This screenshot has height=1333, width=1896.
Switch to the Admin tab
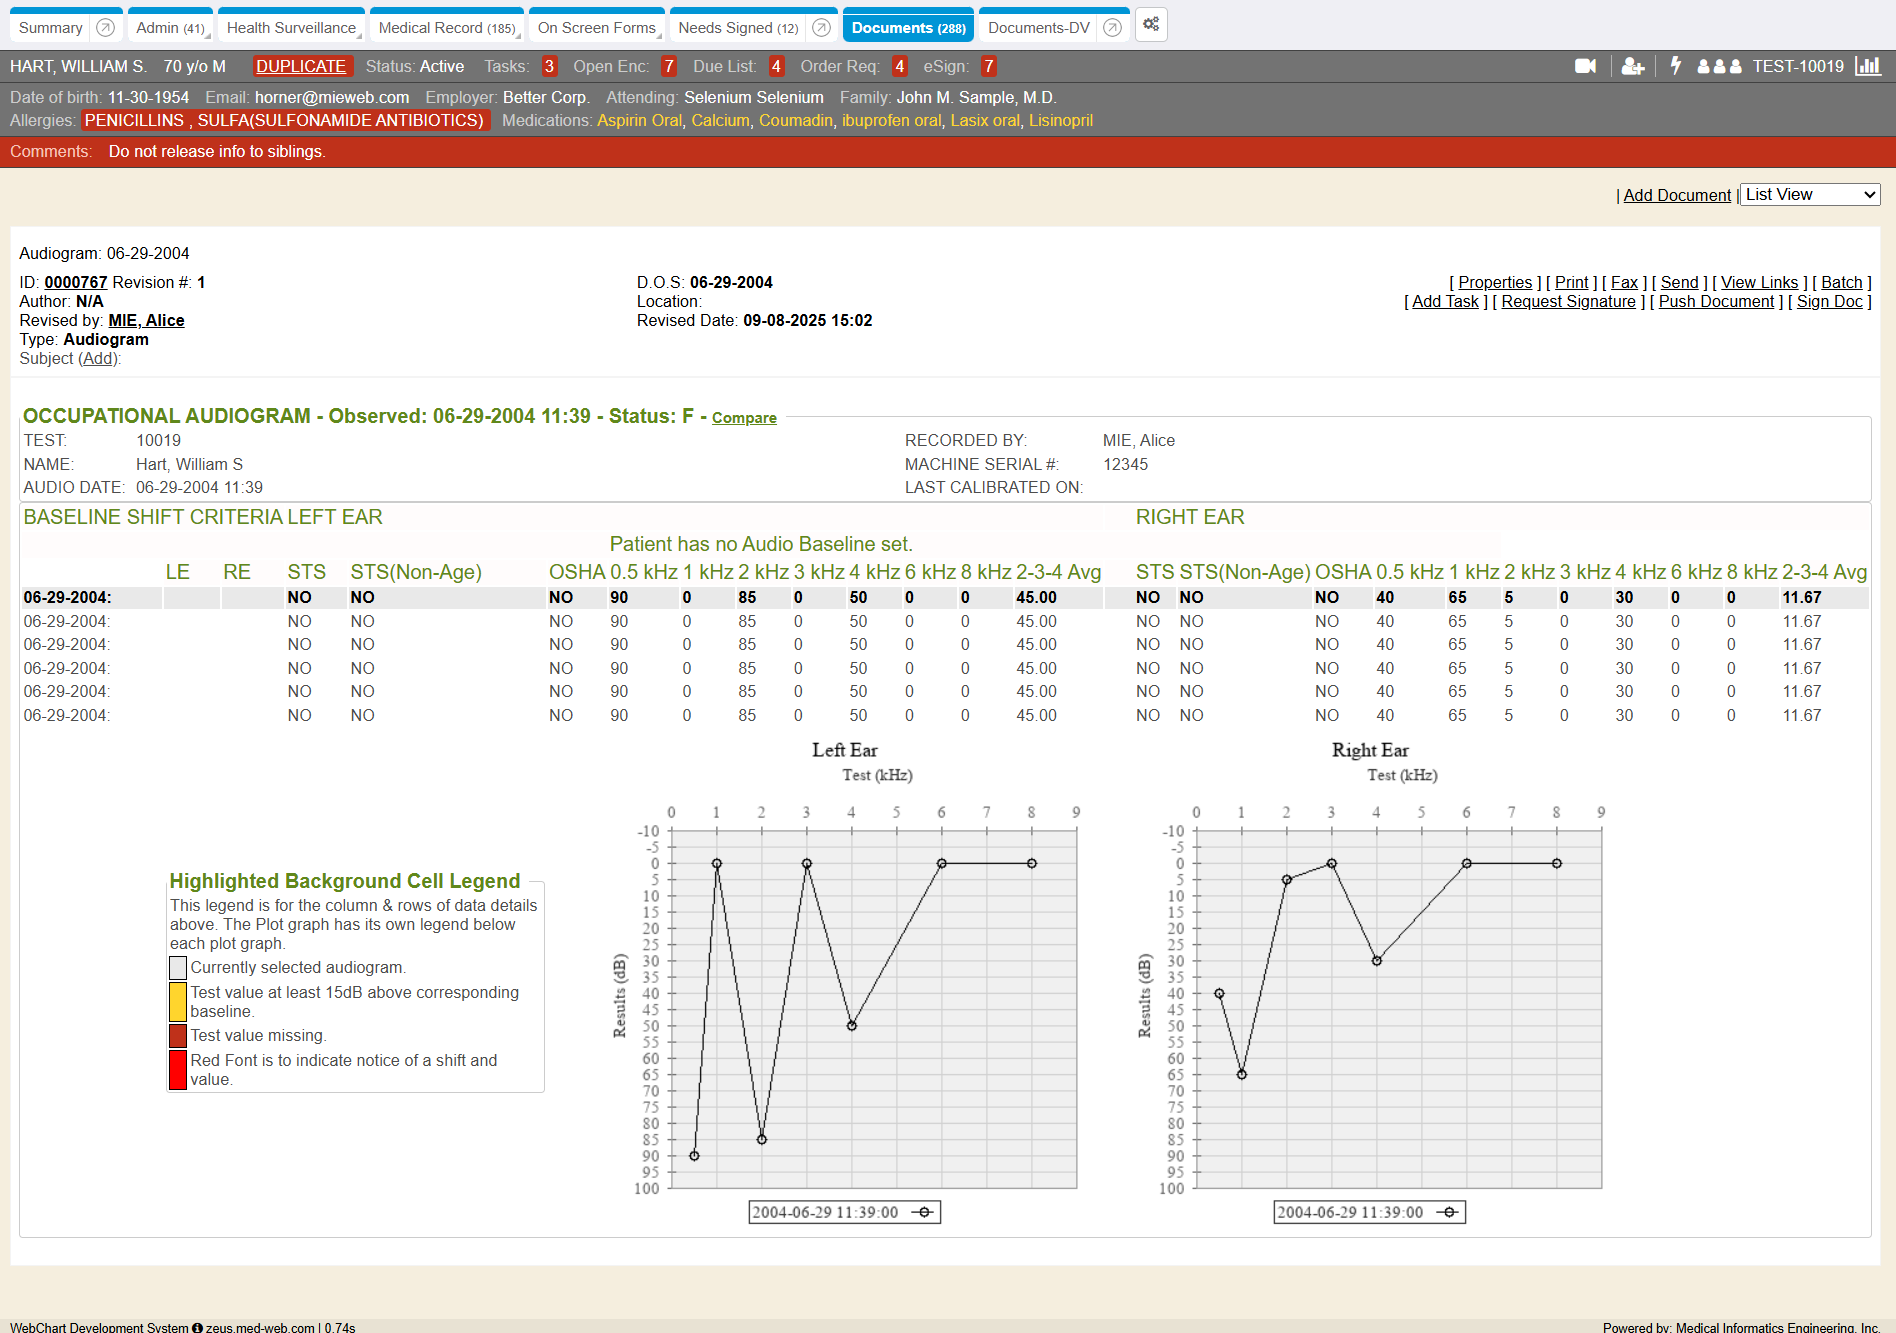pos(169,28)
